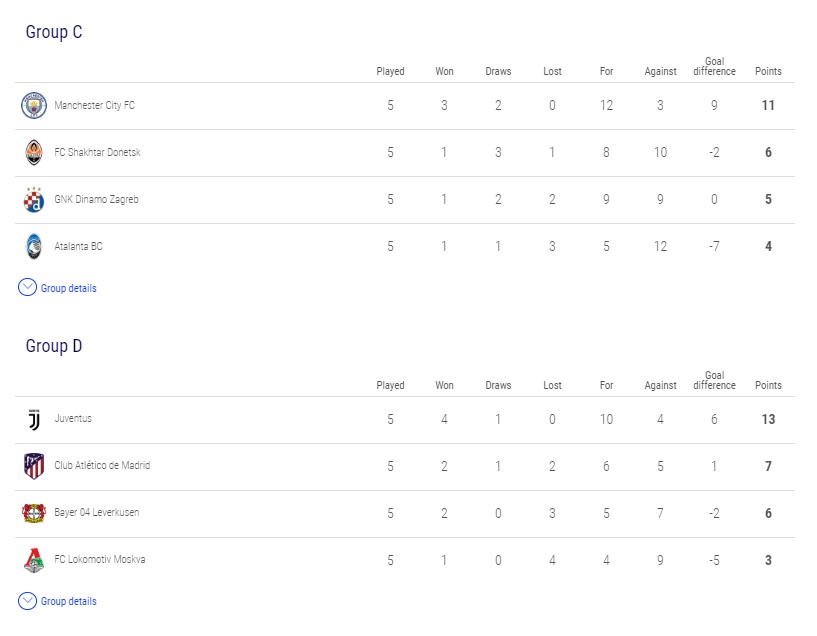Screen dimensions: 817x636
Task: Click Goal difference header in Group D
Action: (x=714, y=380)
